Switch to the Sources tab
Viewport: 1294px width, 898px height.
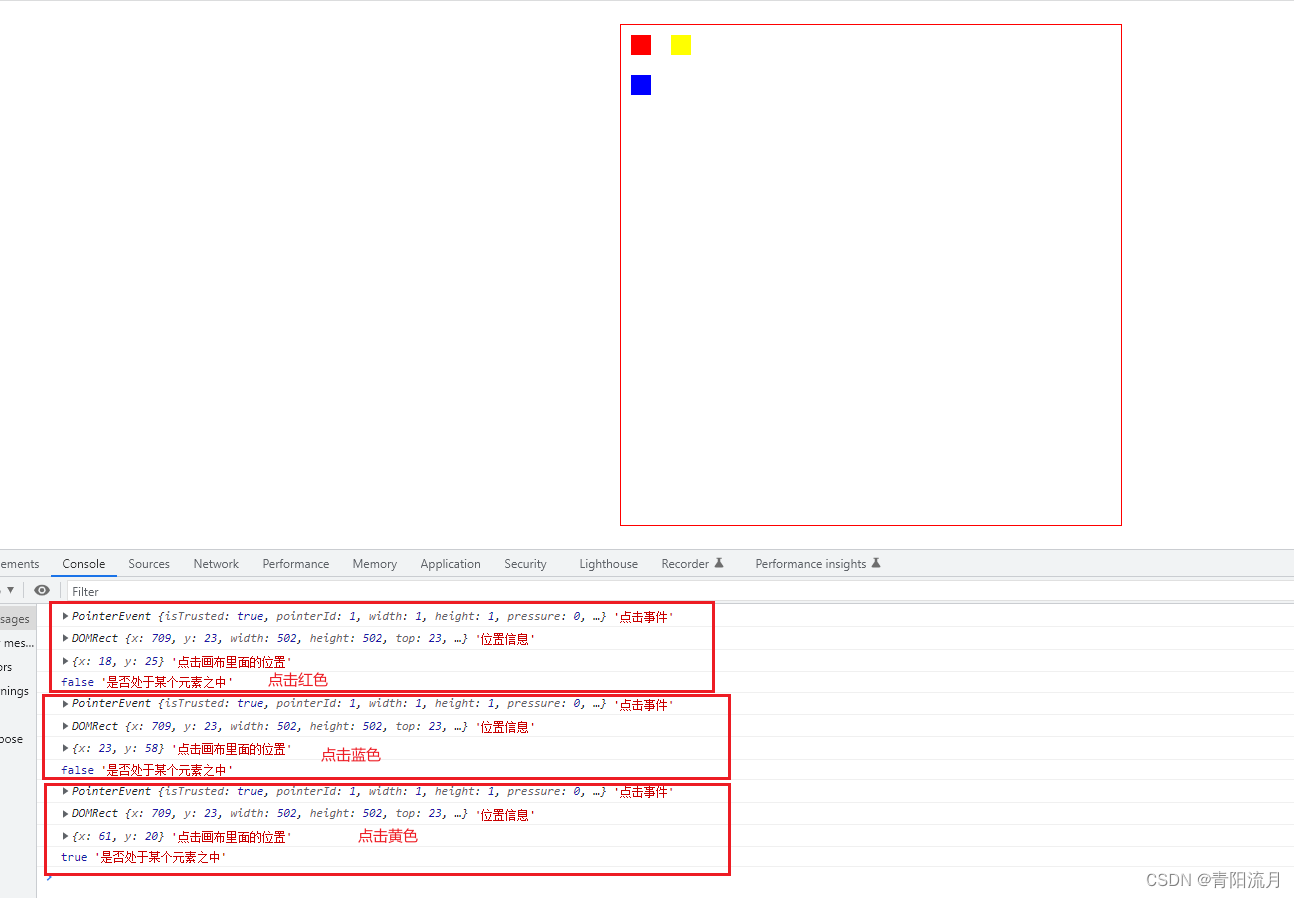(148, 563)
